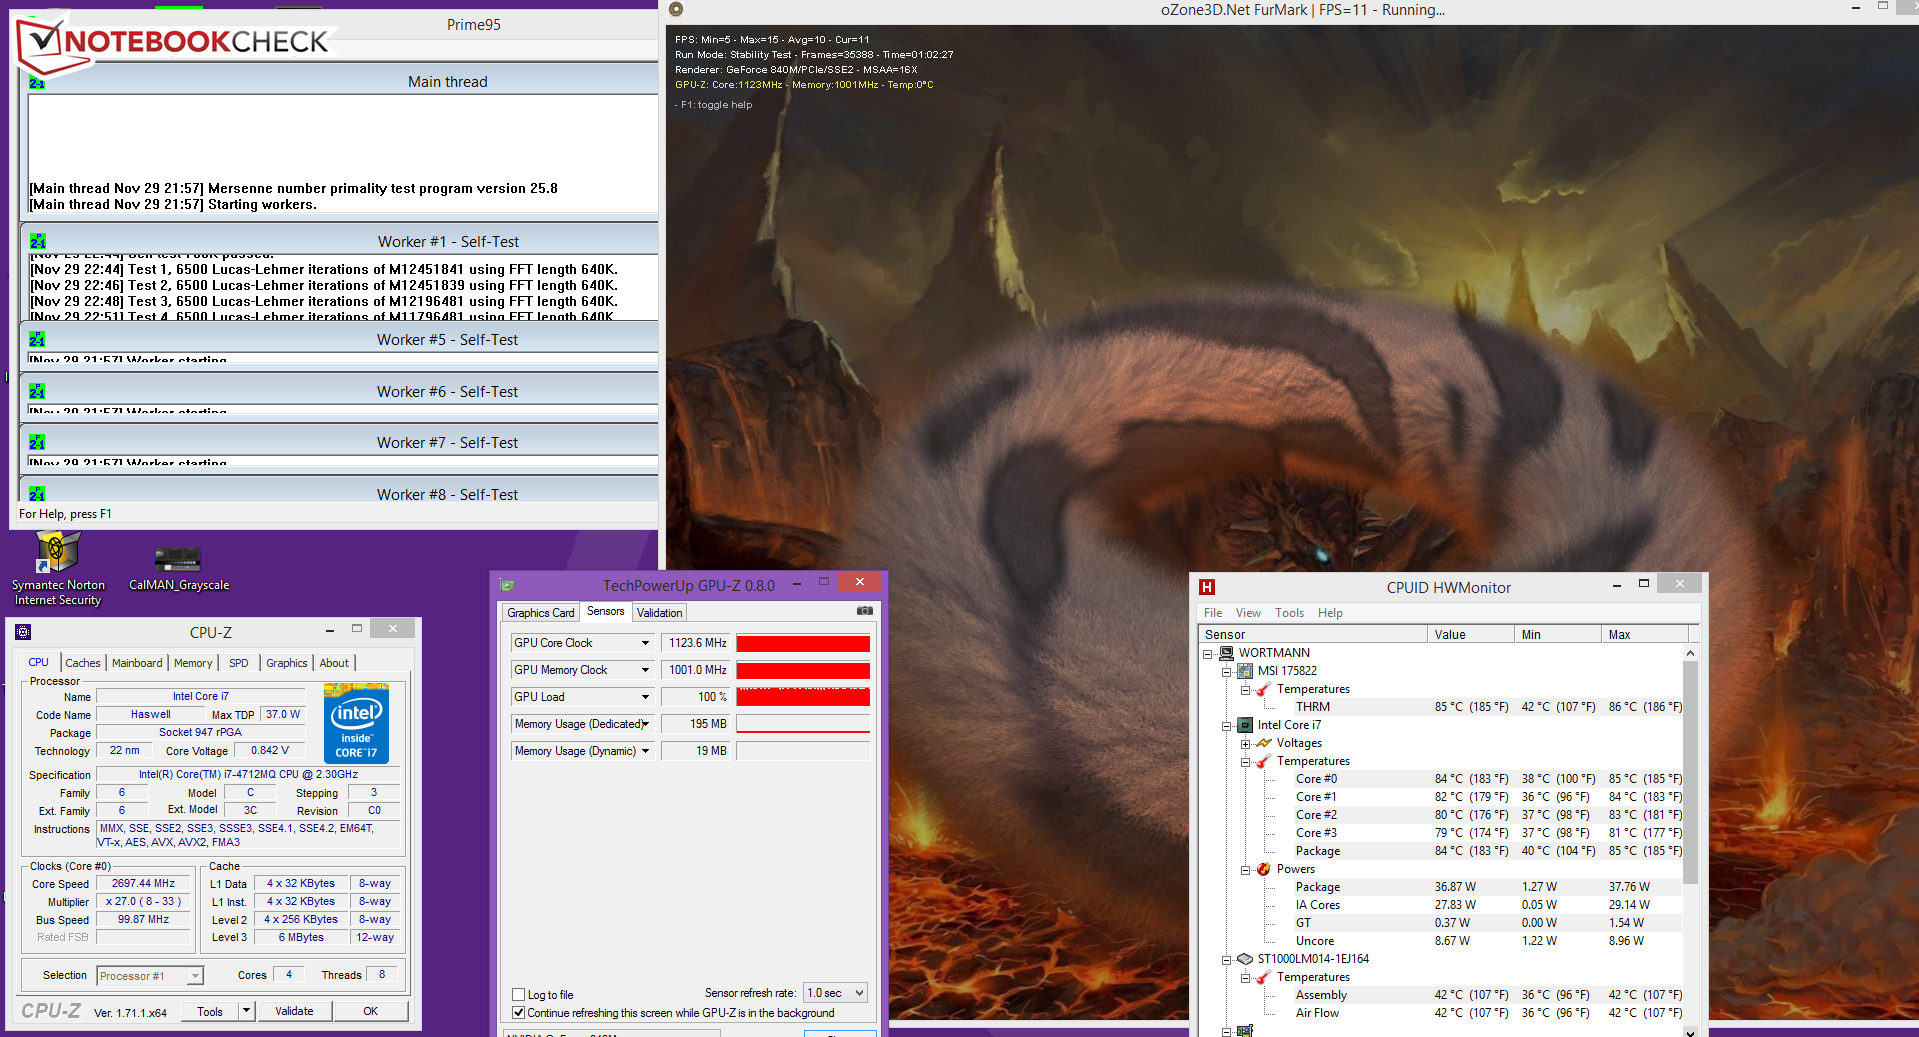Screen dimensions: 1919x1037
Task: Click thermometer icon under MSI 175822
Action: click(x=1264, y=689)
